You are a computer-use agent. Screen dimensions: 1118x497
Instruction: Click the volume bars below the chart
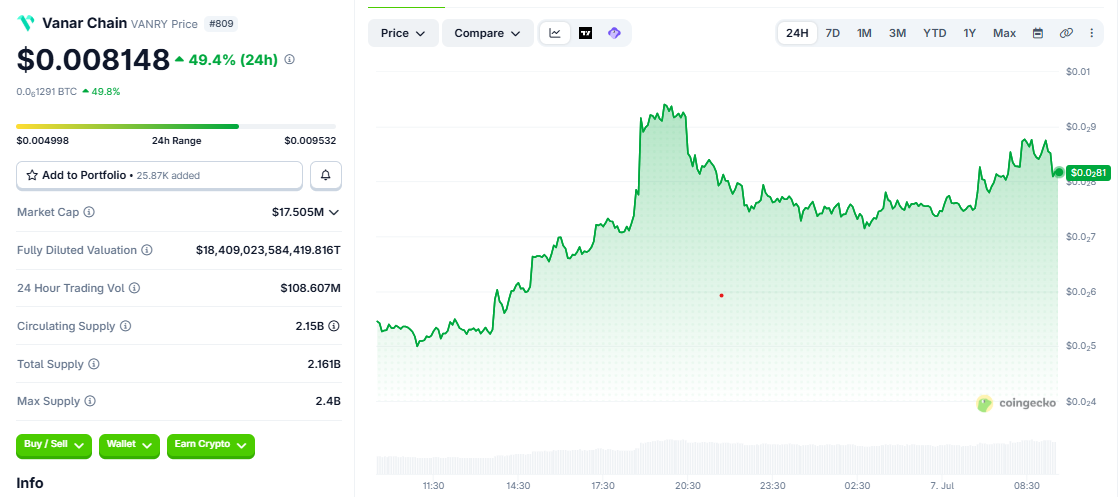[x=717, y=458]
